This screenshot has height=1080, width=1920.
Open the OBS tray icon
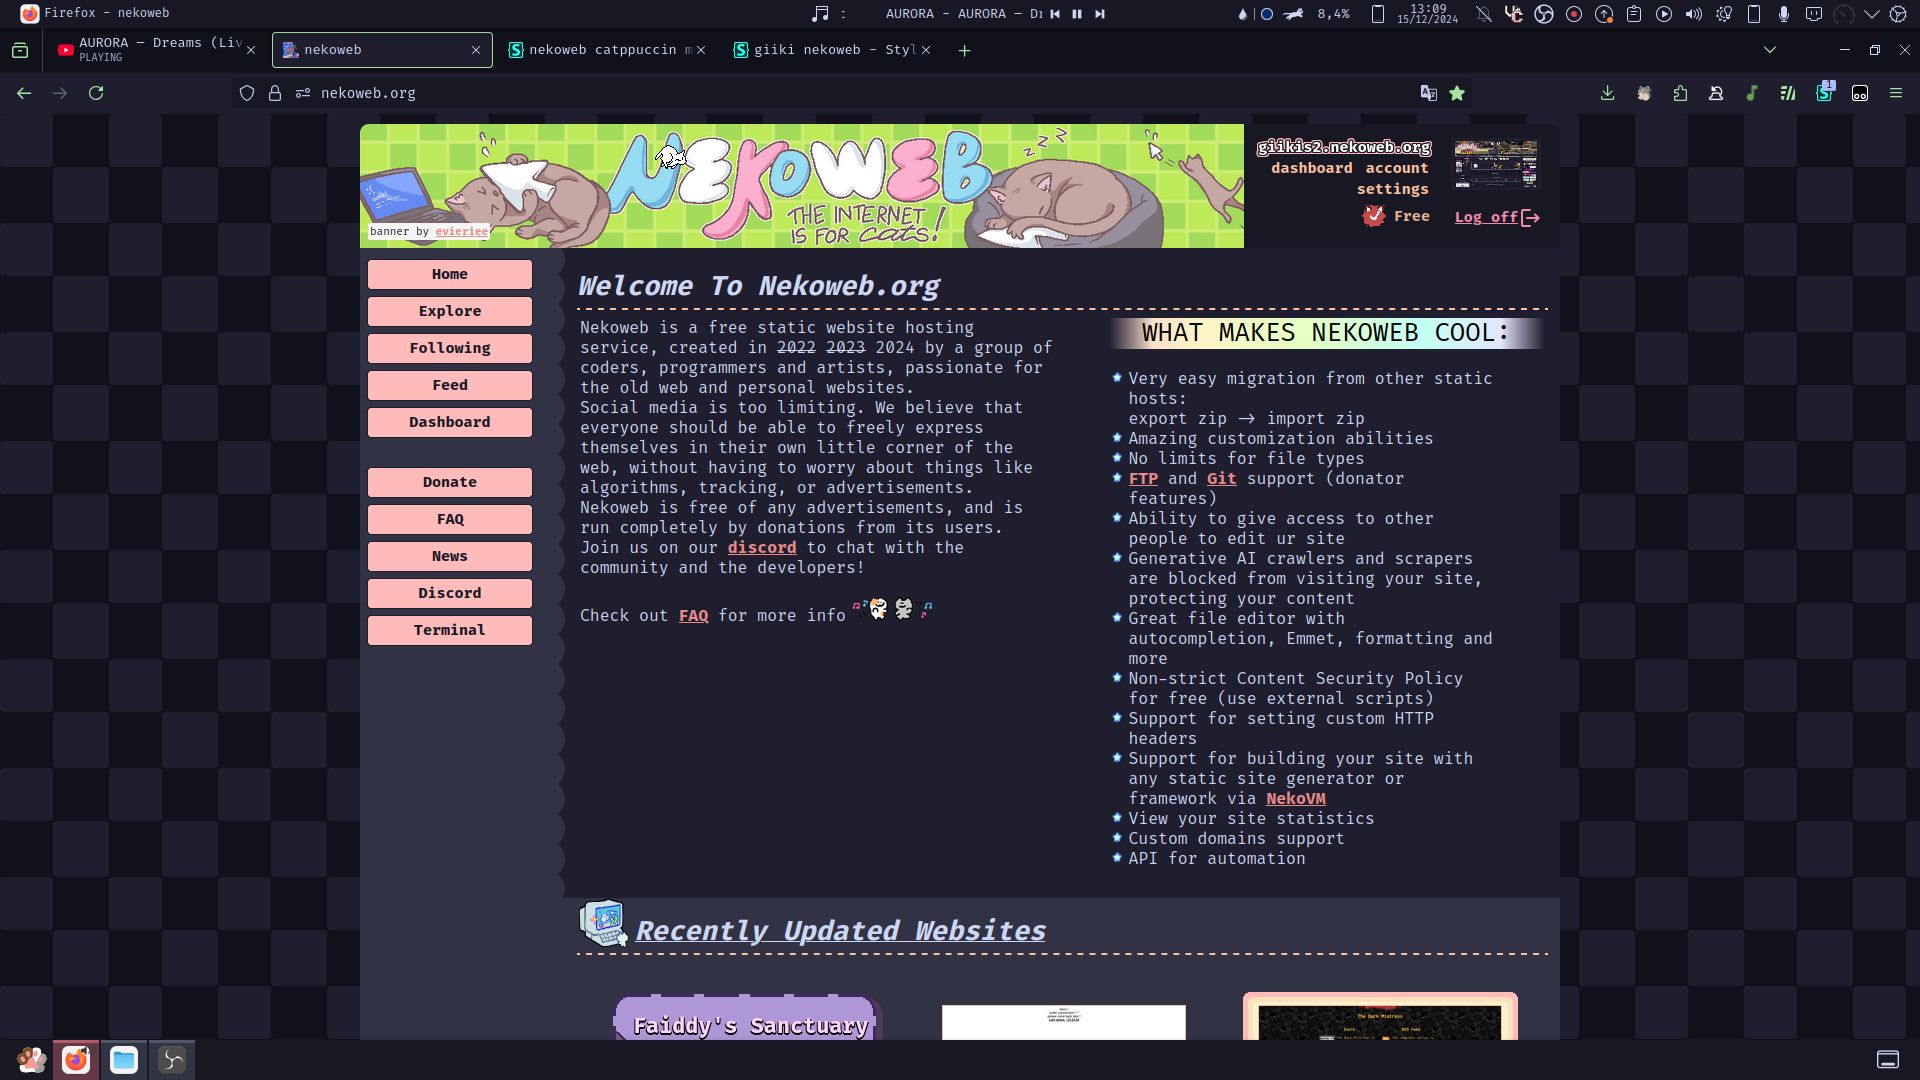(1544, 14)
